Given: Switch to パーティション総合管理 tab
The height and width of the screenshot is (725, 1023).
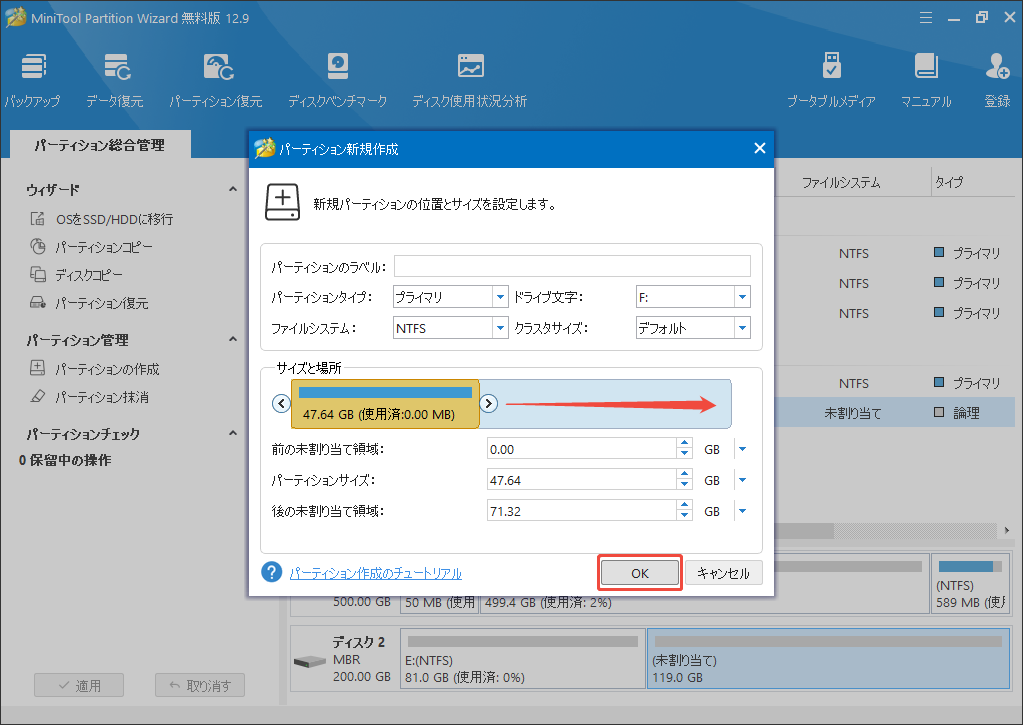Looking at the screenshot, I should pos(100,145).
